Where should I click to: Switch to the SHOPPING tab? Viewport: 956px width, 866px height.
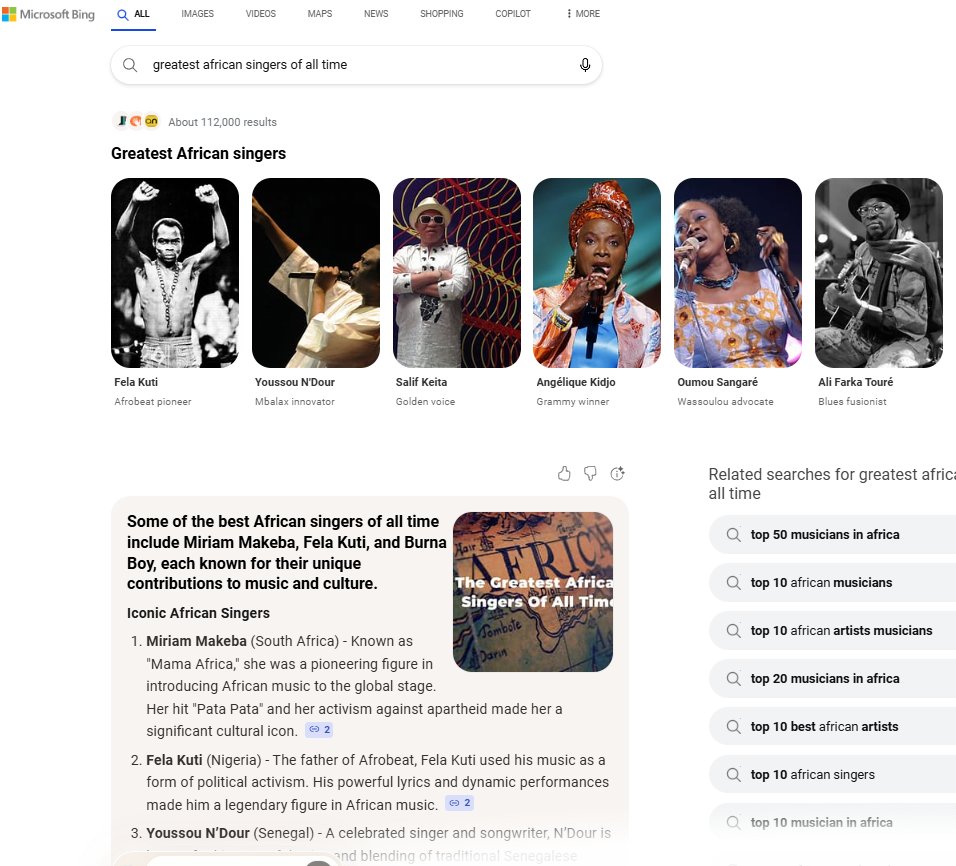pyautogui.click(x=441, y=13)
